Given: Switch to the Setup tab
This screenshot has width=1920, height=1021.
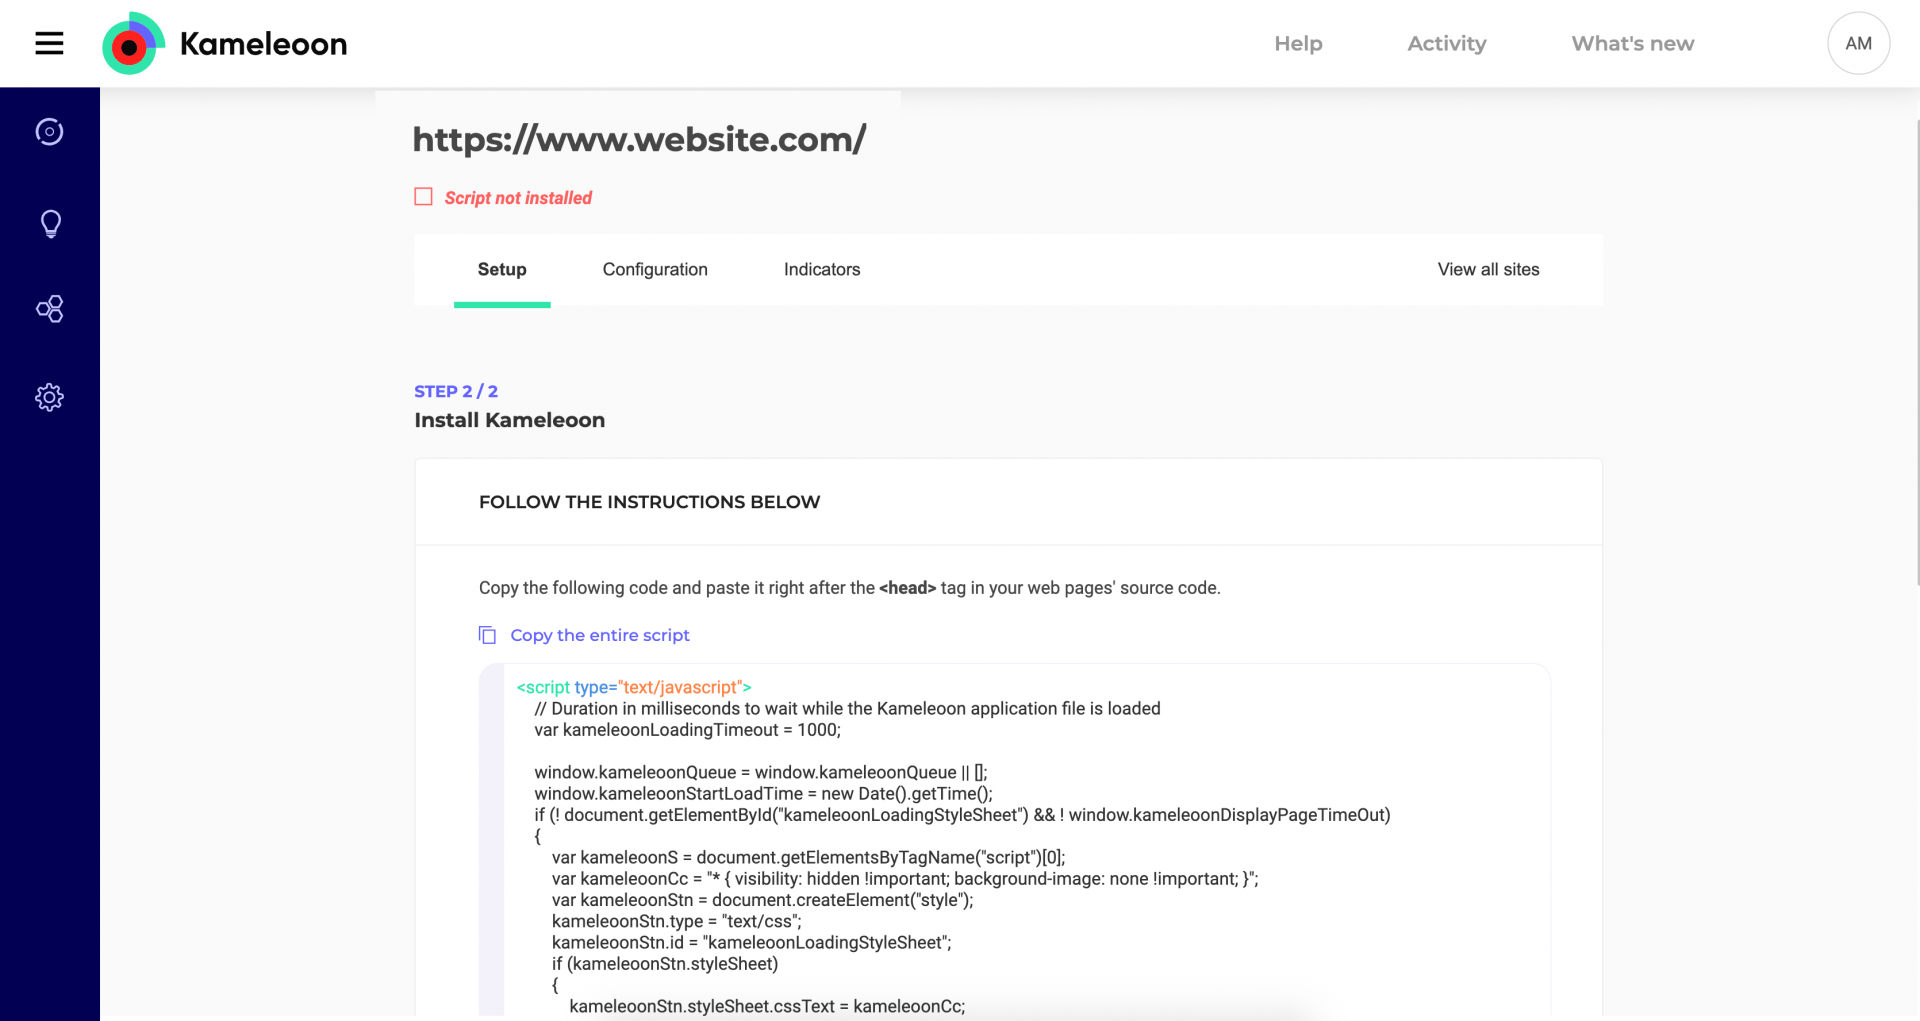Looking at the screenshot, I should 502,270.
